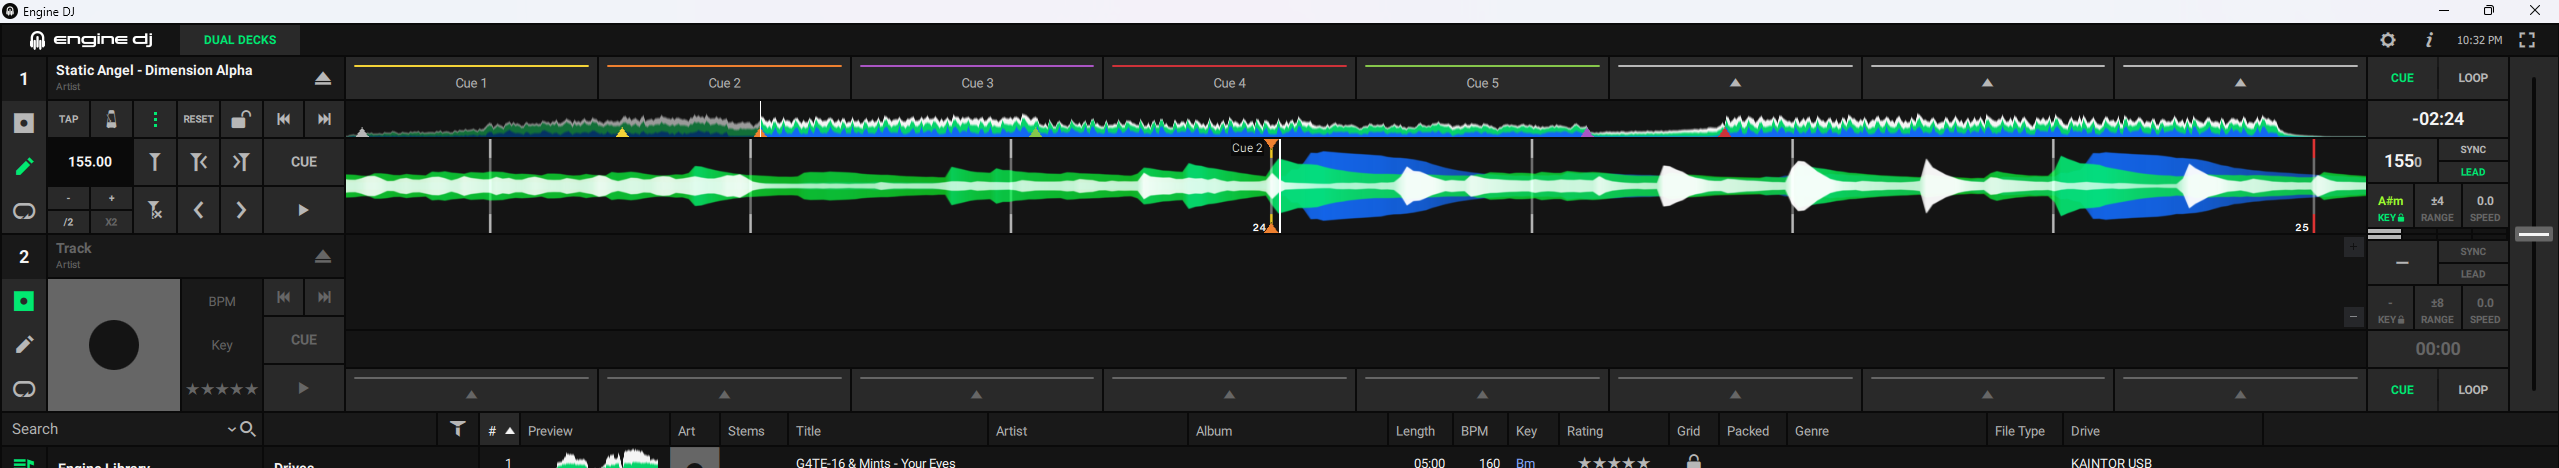Select the LOOP tab for deck 1
This screenshot has height=468, width=2559.
pos(2472,78)
